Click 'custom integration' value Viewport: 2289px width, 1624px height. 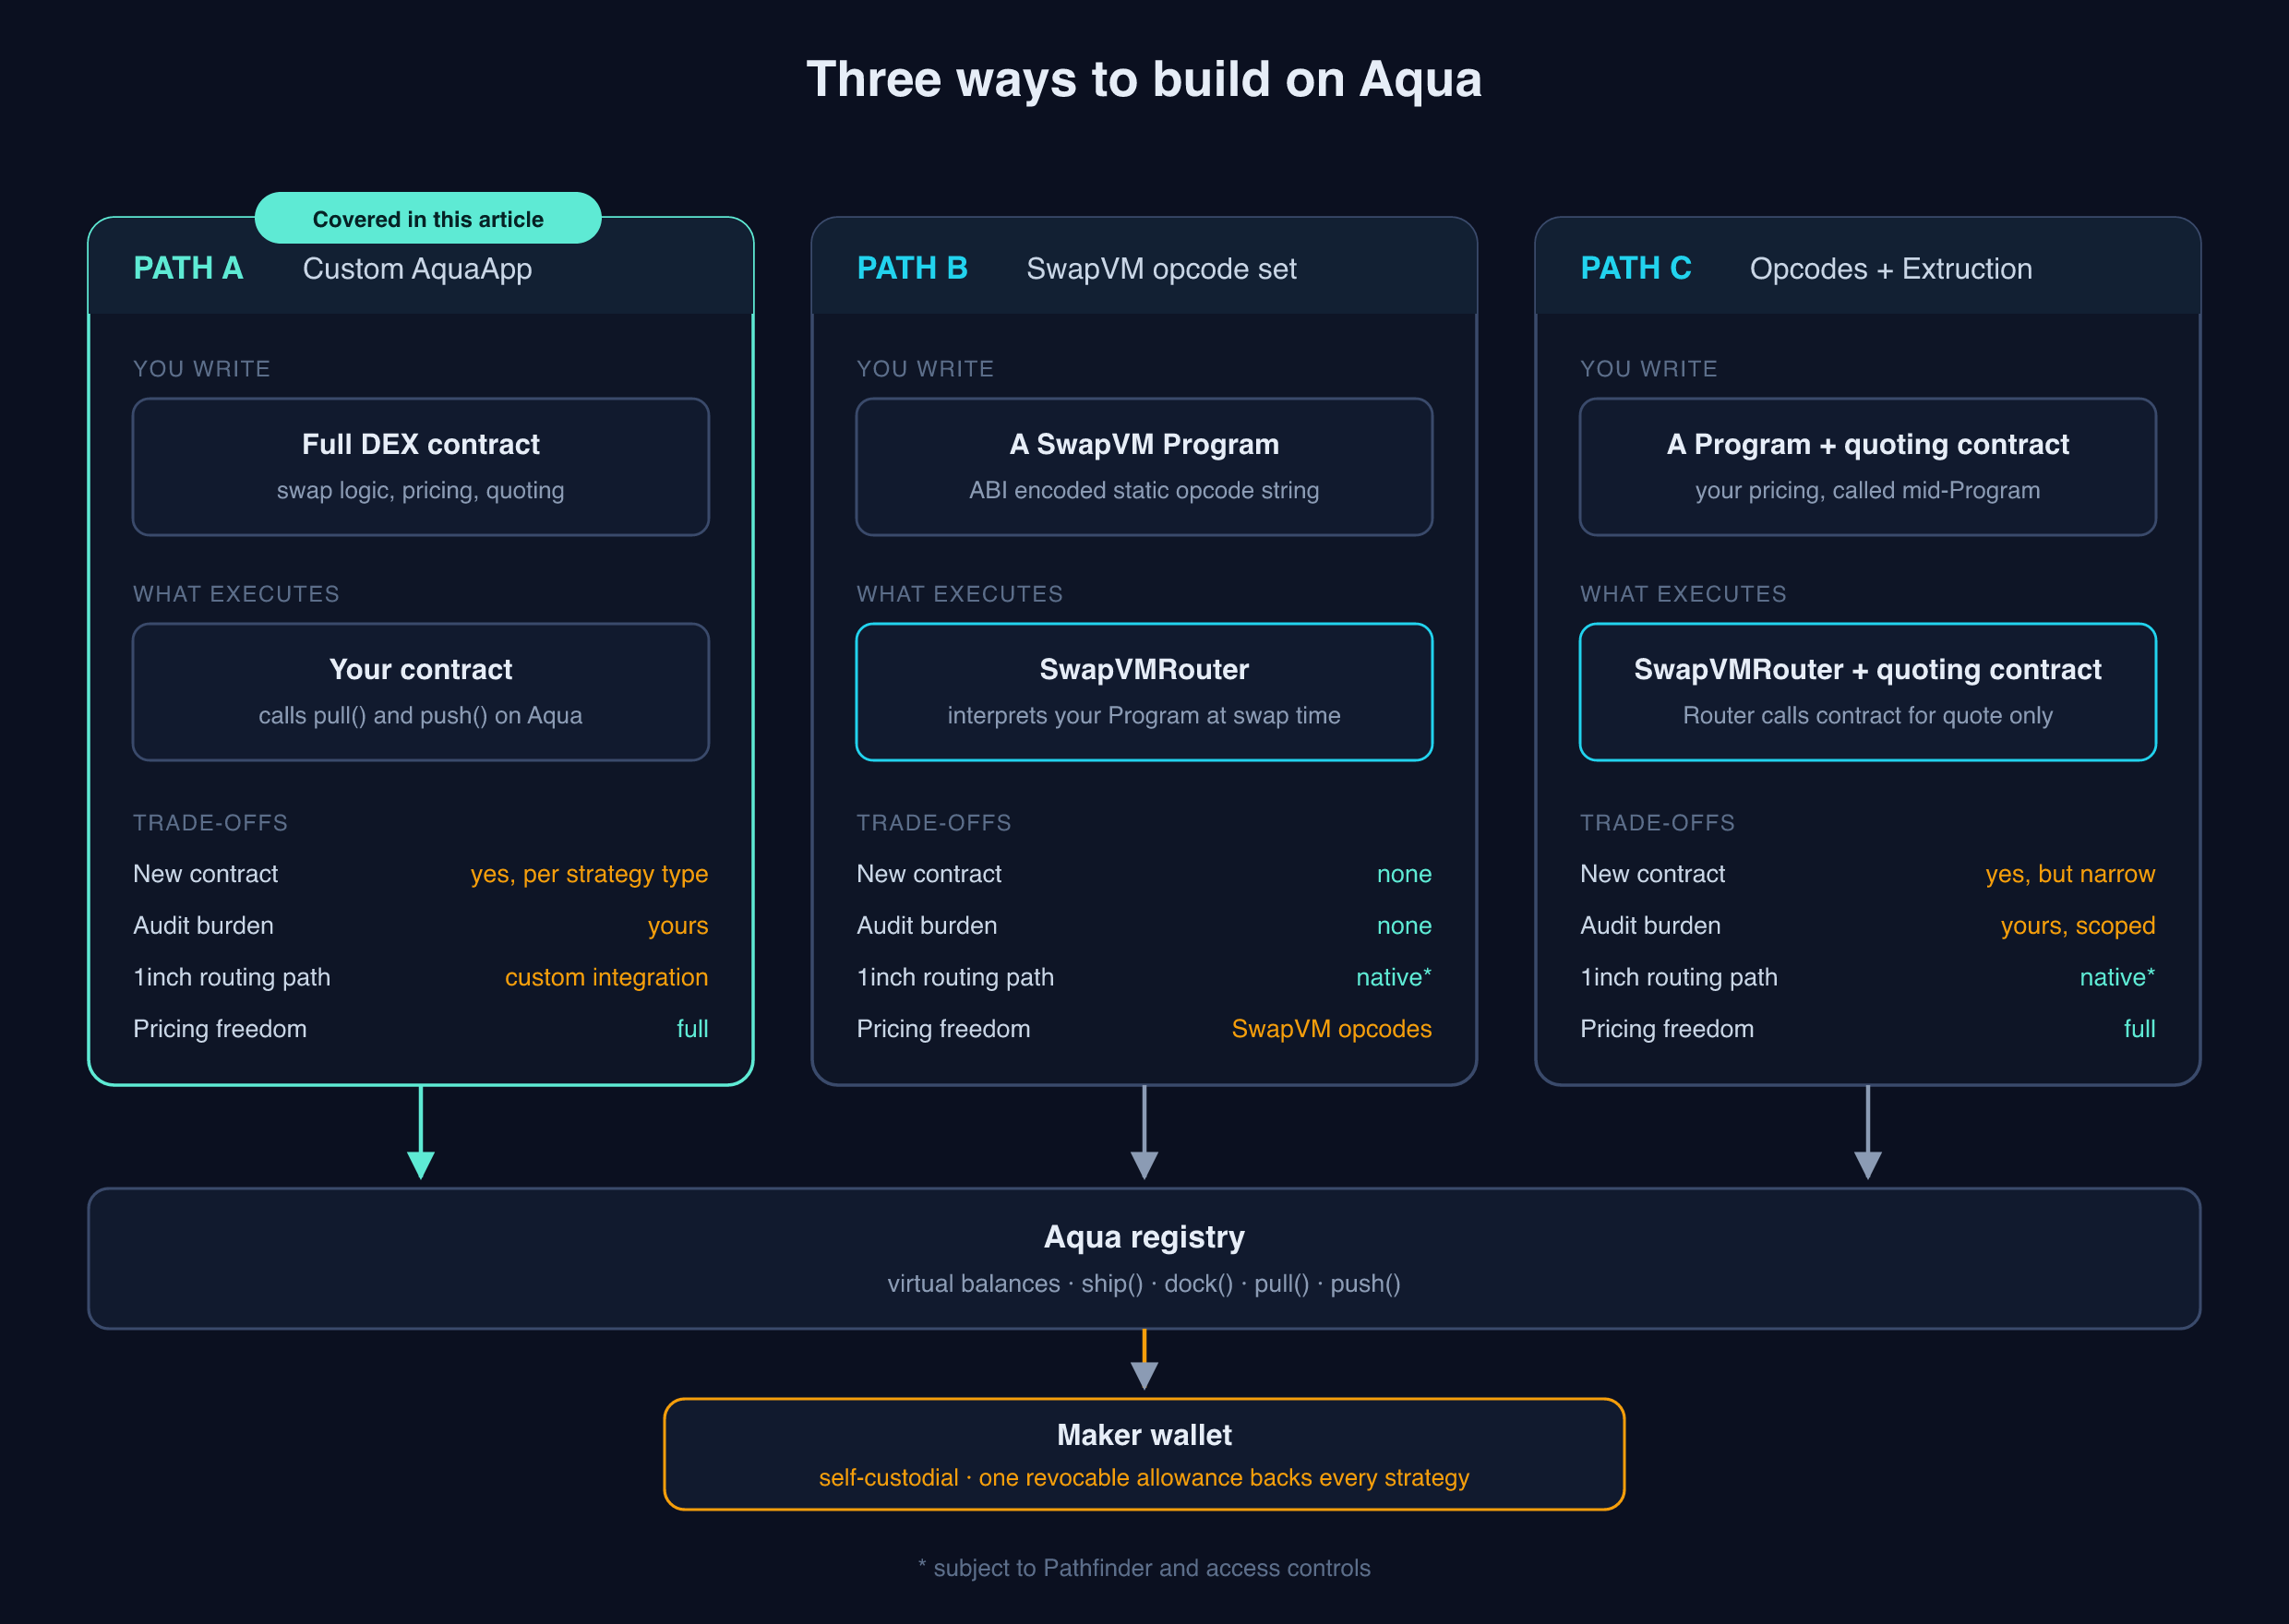tap(606, 977)
